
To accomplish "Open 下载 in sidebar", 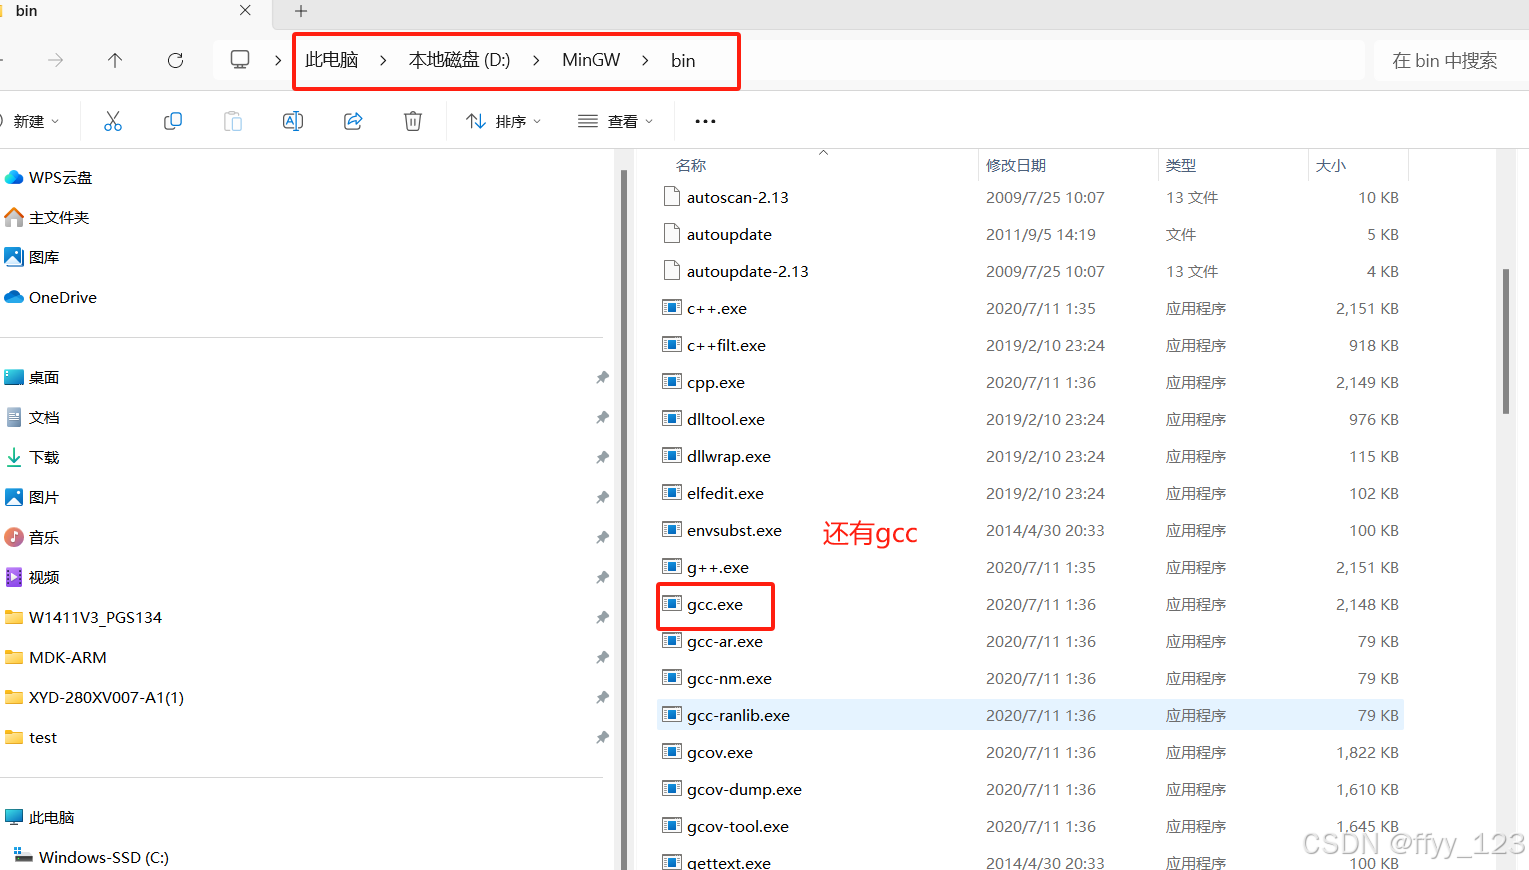I will coord(32,457).
